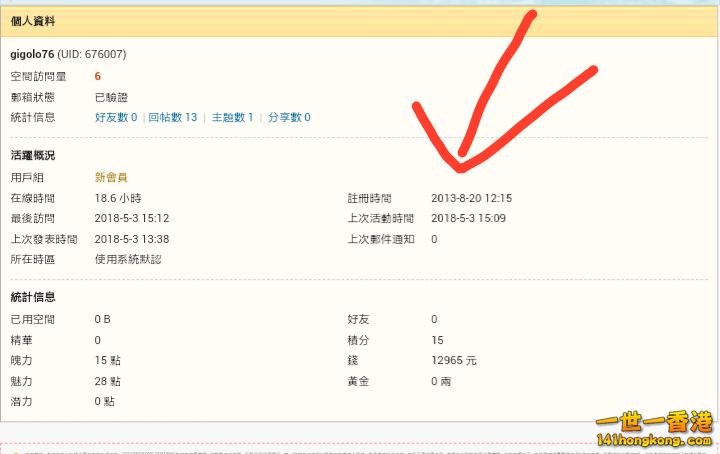
Task: Click the 註冊時間 value 2013-8-20 12:15
Action: tap(471, 198)
